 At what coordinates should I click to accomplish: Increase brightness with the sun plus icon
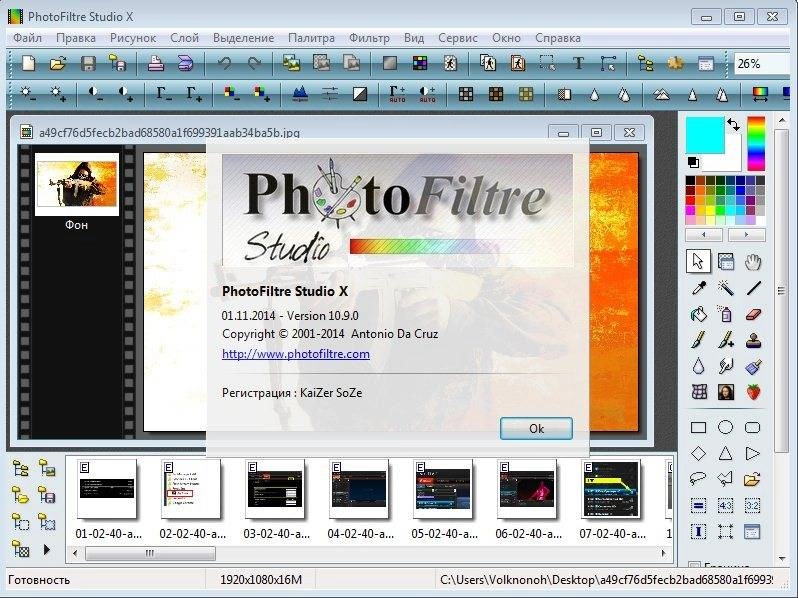click(x=59, y=94)
